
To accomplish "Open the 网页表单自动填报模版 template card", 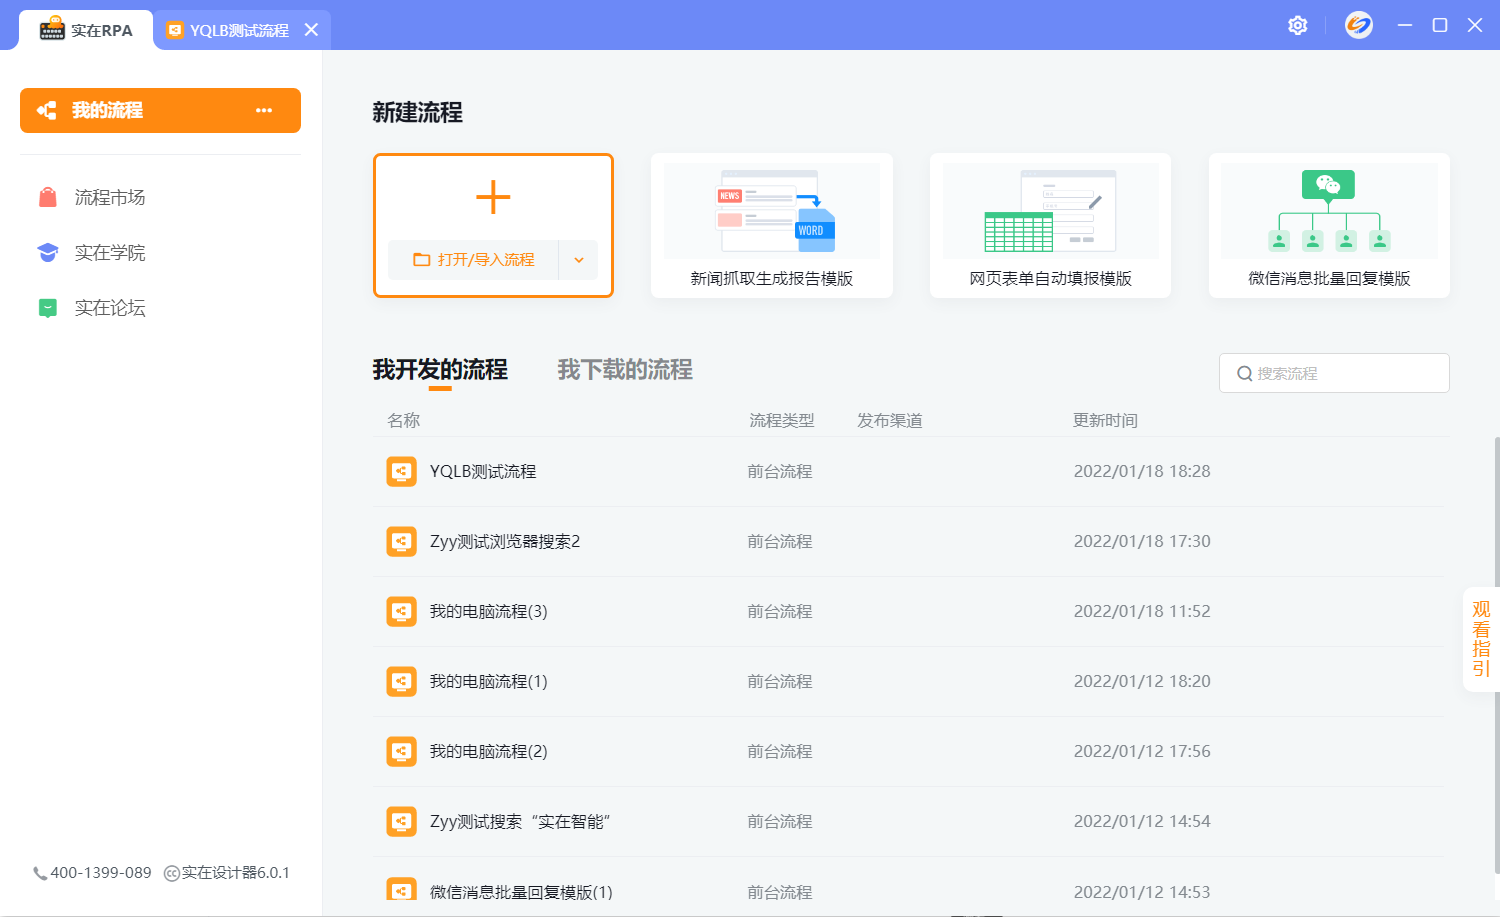I will click(1050, 225).
